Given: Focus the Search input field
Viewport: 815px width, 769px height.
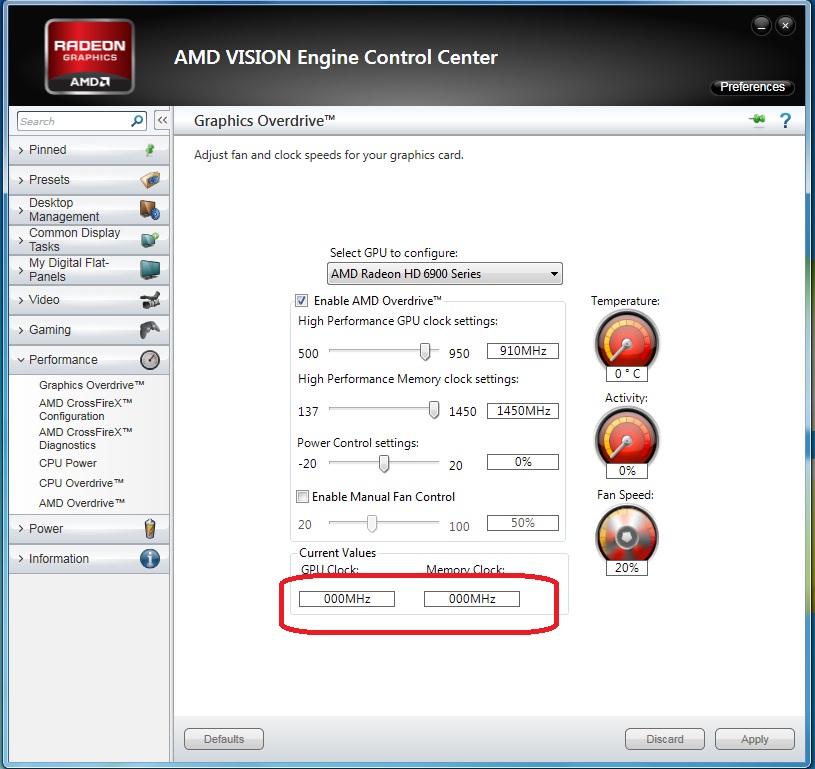Looking at the screenshot, I should 74,121.
